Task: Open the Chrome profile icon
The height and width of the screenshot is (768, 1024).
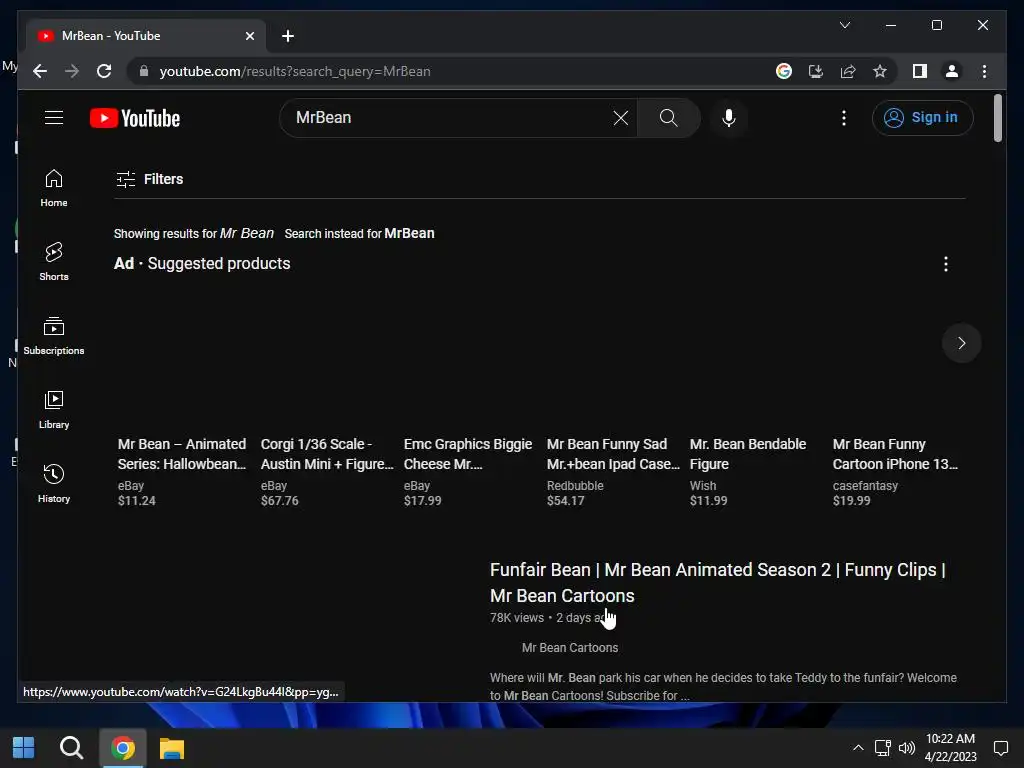Action: (952, 71)
